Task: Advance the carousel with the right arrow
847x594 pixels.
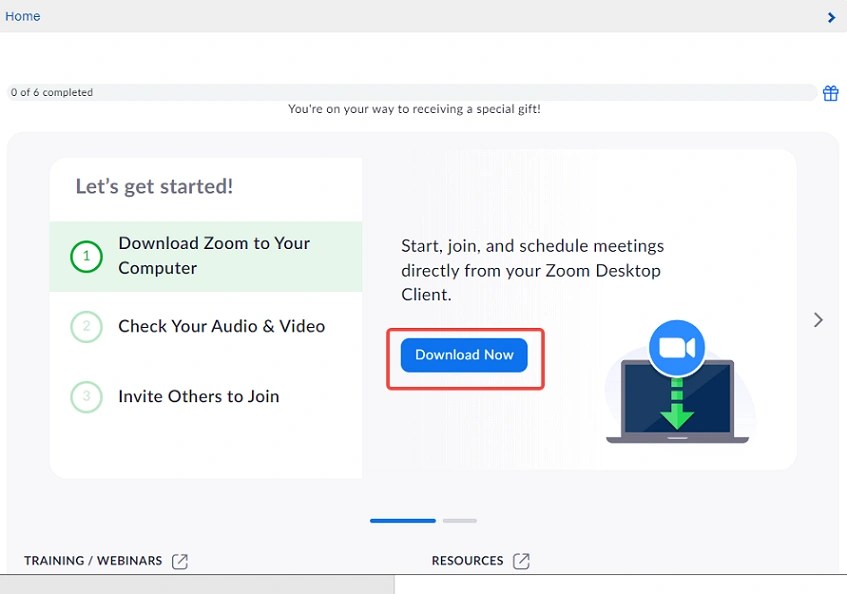Action: pyautogui.click(x=818, y=320)
